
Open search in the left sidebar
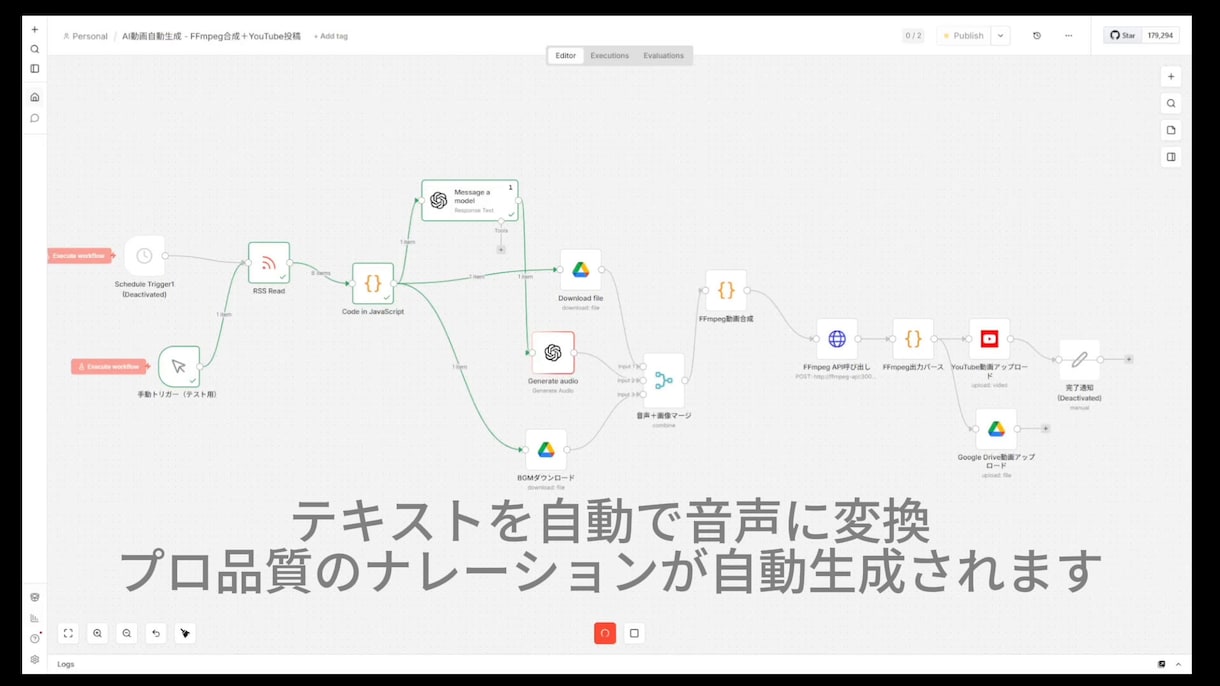[35, 49]
